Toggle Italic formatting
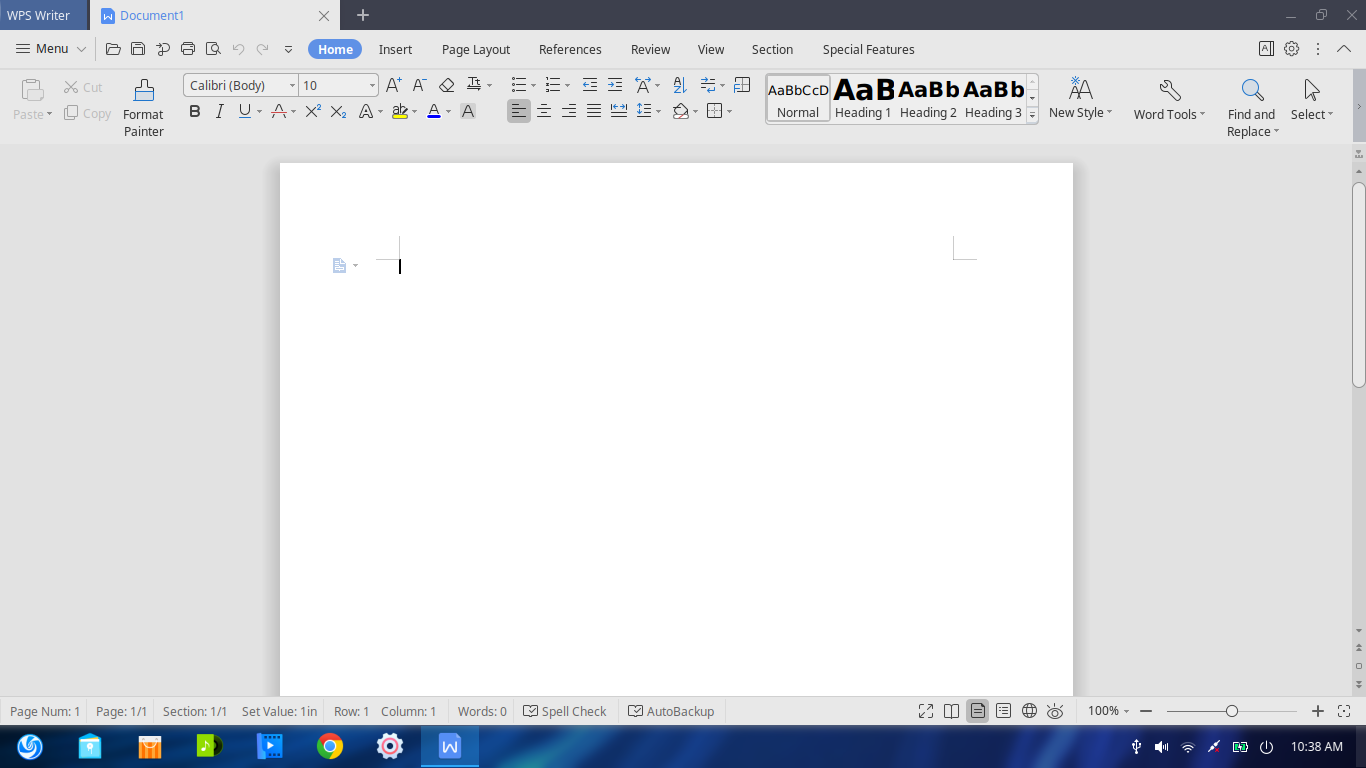This screenshot has height=768, width=1366. (x=219, y=111)
